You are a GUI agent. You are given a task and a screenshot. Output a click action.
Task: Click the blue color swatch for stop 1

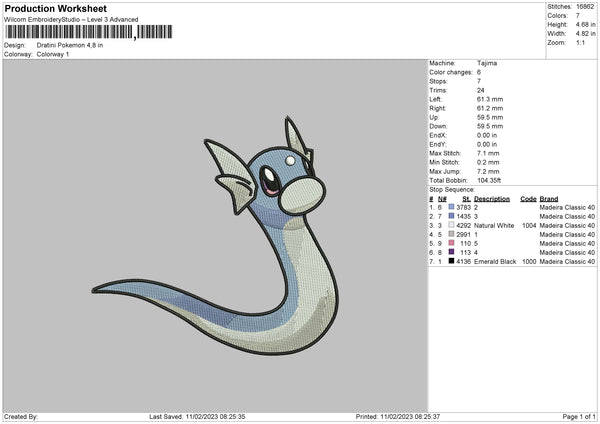451,207
